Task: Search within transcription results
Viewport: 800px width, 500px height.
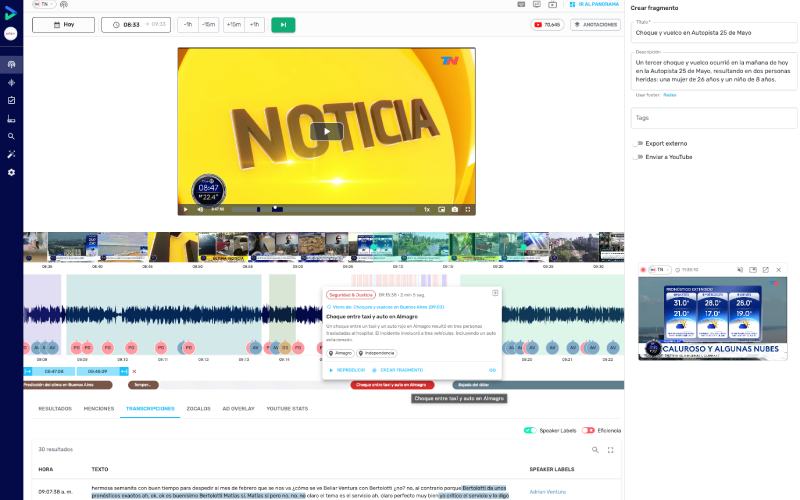Action: coord(595,450)
